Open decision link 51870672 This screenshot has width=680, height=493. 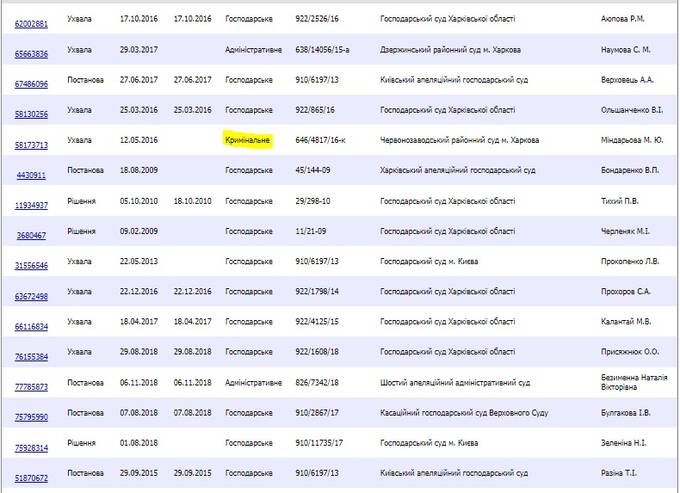(x=30, y=477)
